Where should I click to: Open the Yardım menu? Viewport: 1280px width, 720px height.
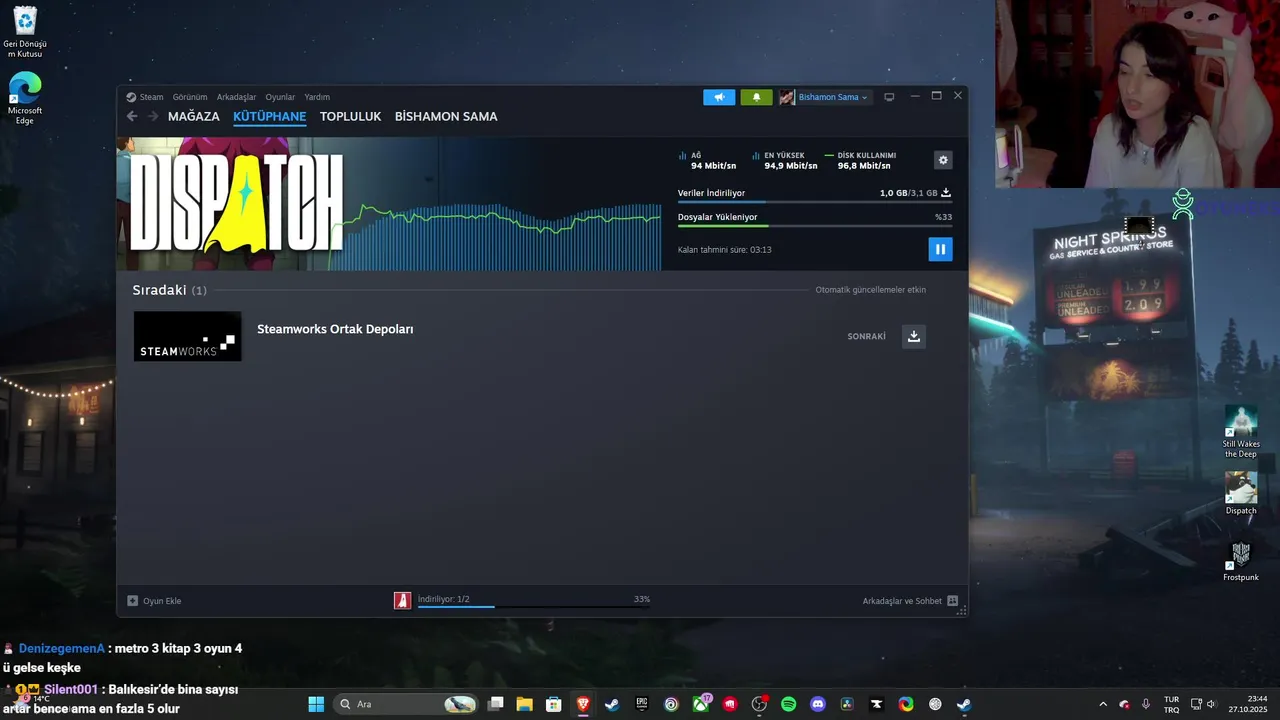click(x=317, y=97)
